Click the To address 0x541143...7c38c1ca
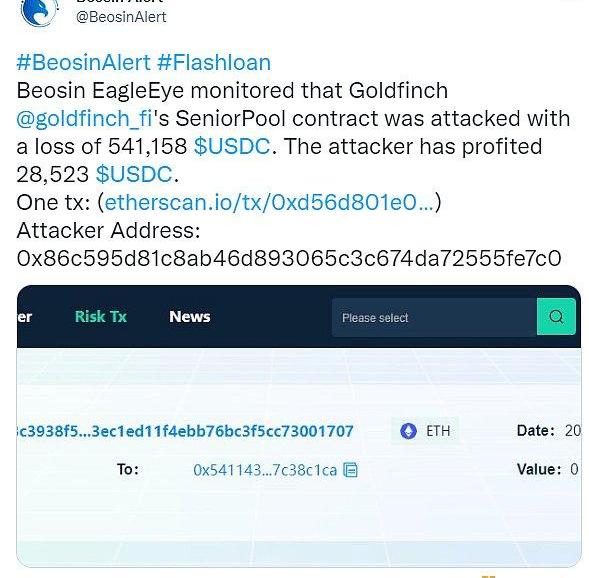Screen dimensions: 589x578 click(x=265, y=470)
